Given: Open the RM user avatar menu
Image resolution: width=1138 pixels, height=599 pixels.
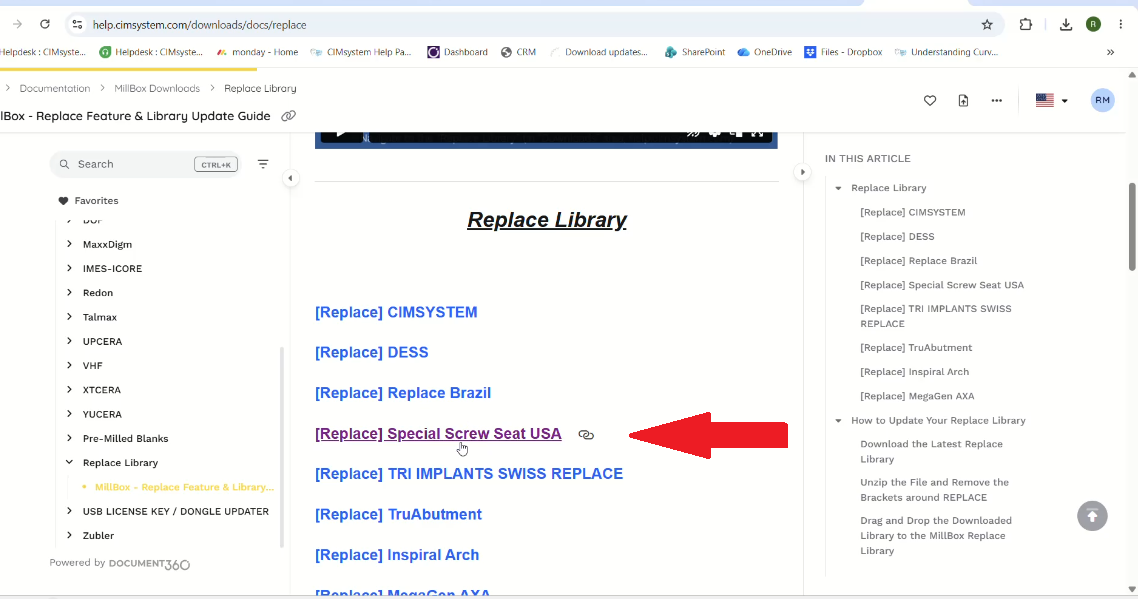Looking at the screenshot, I should (x=1102, y=100).
